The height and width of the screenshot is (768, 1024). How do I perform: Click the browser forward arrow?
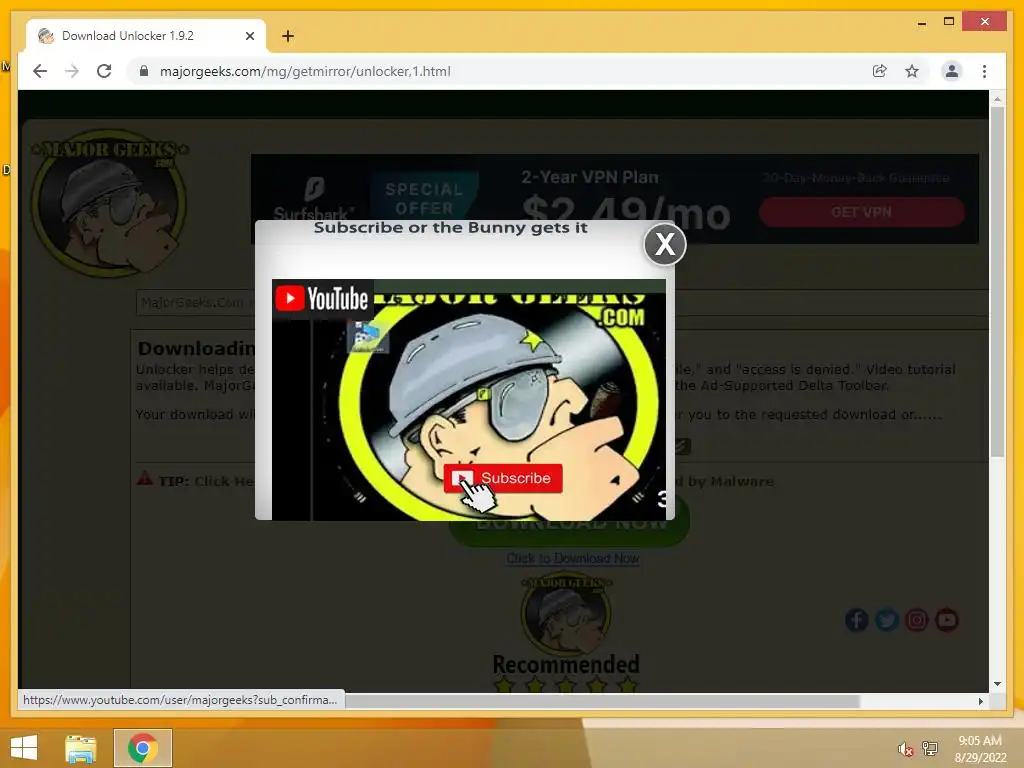72,71
